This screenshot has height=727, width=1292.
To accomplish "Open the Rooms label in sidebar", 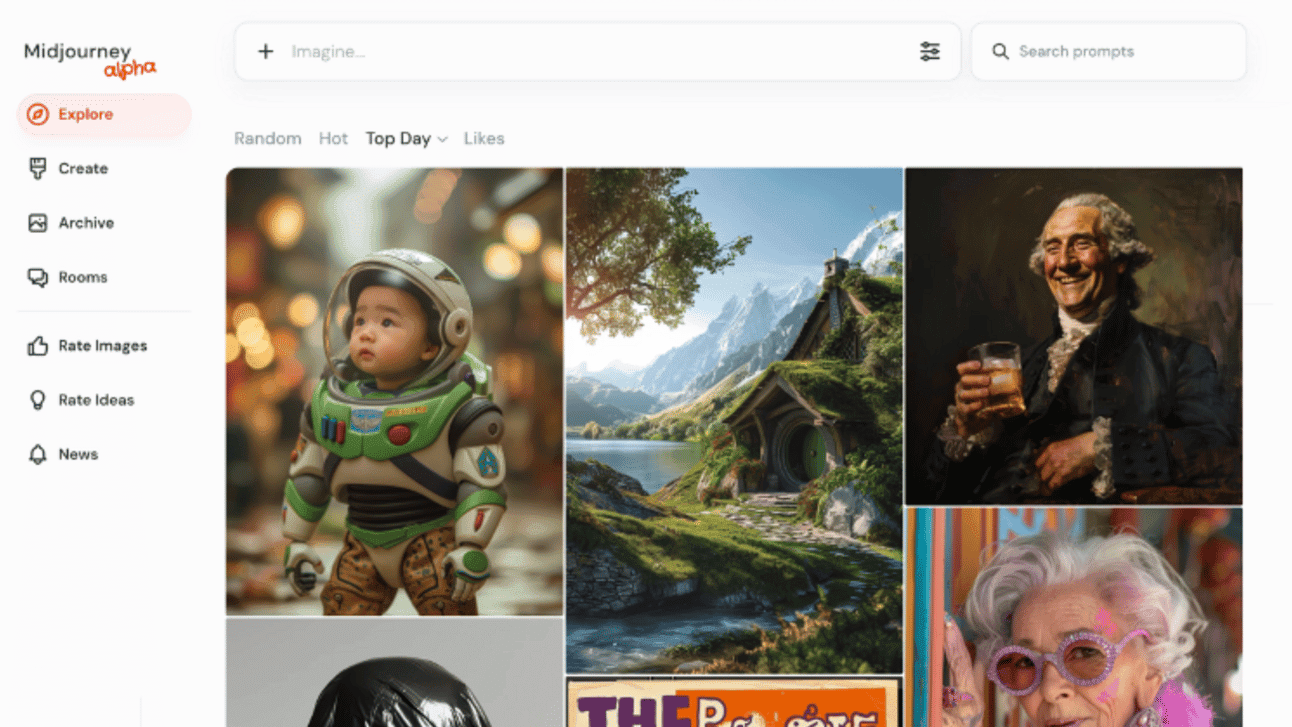I will coord(83,277).
